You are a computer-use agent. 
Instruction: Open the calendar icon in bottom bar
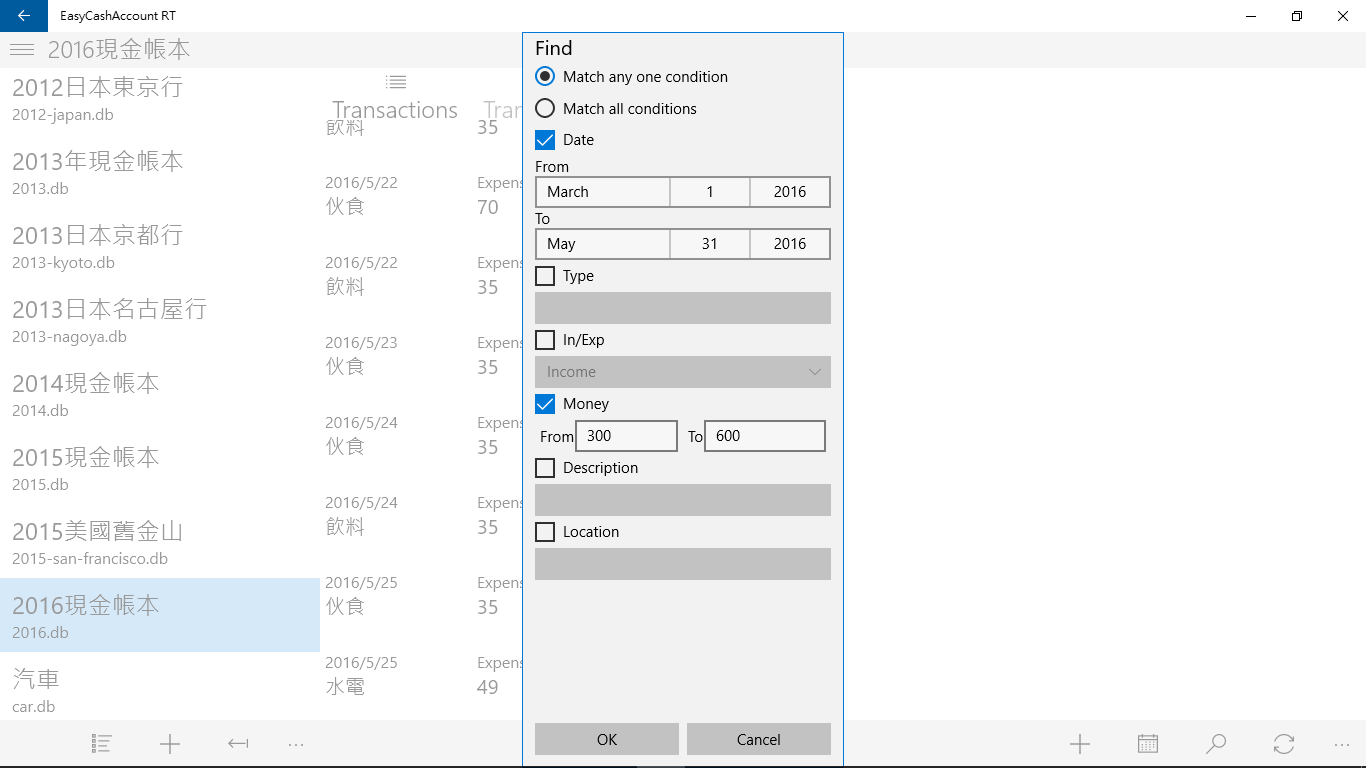[x=1148, y=744]
